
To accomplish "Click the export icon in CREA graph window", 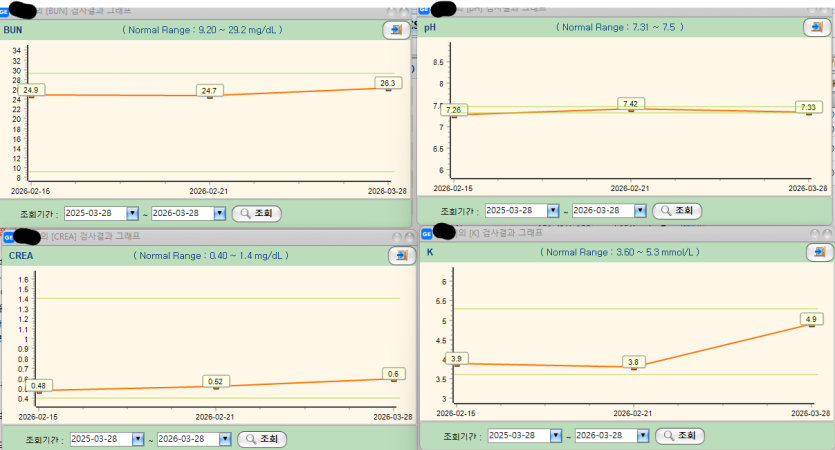I will coord(402,256).
